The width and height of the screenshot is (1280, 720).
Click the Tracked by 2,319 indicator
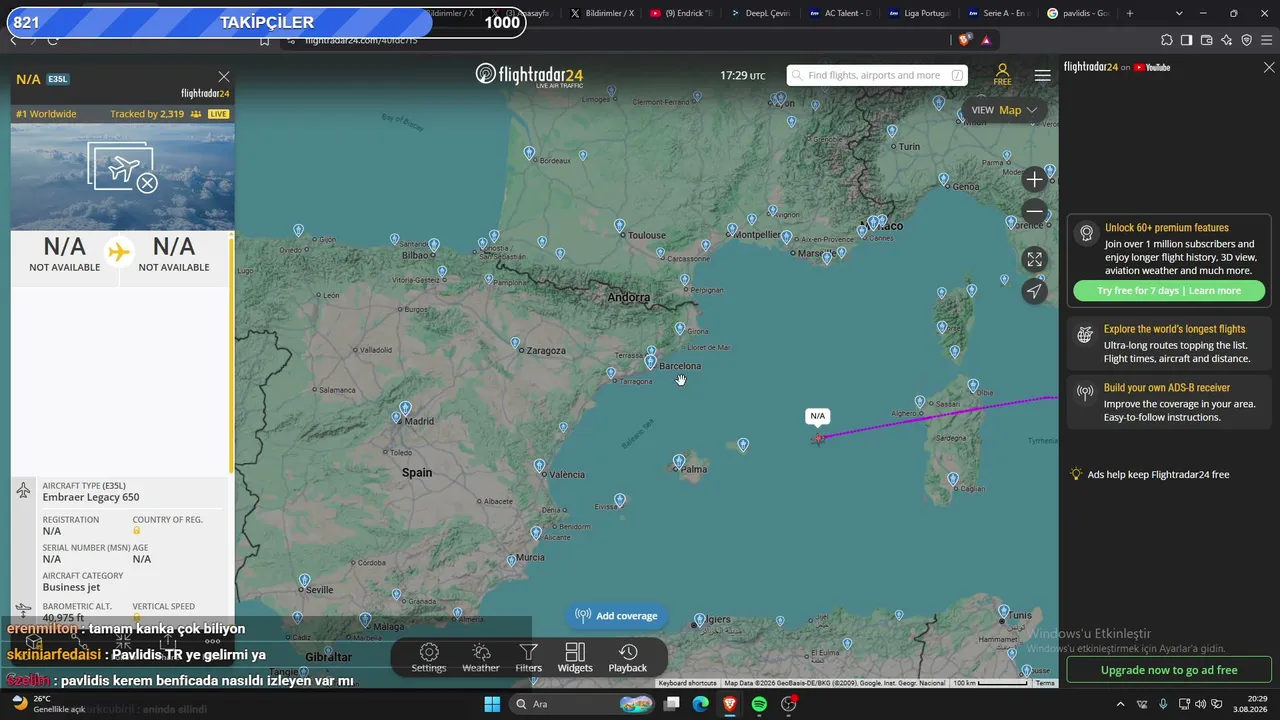click(x=156, y=114)
